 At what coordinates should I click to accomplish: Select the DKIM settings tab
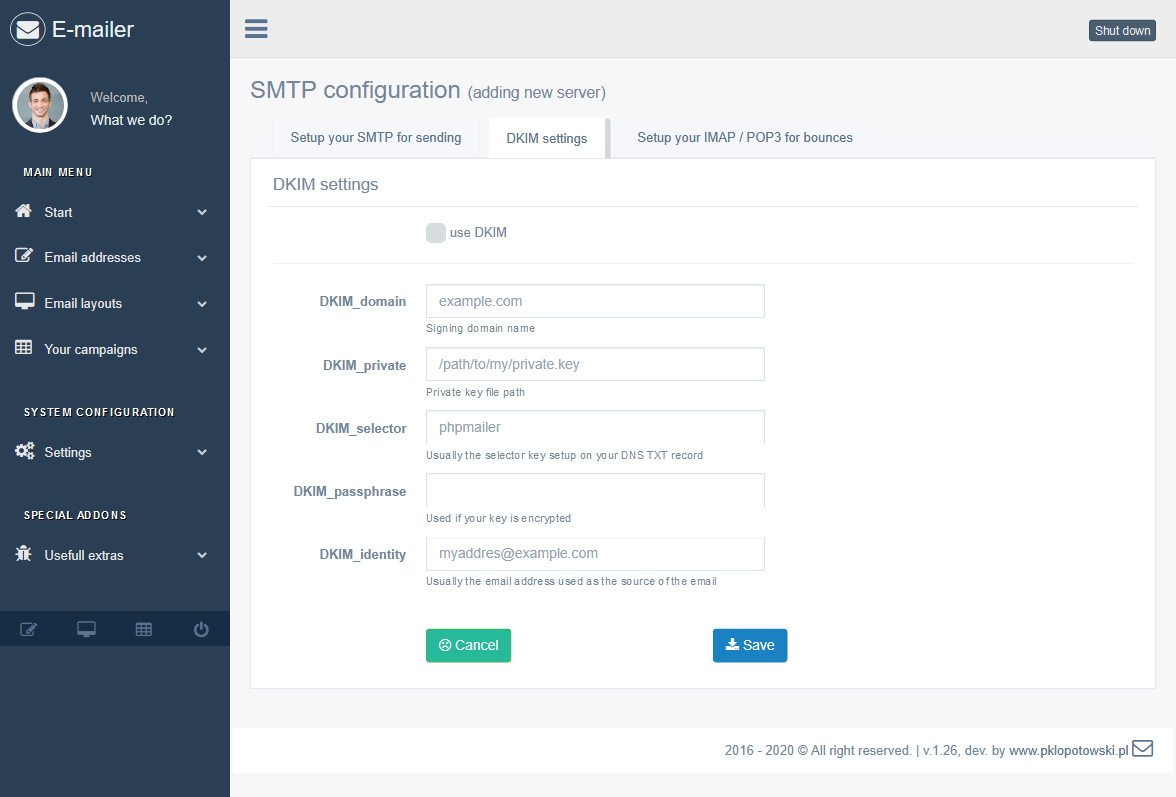(547, 138)
